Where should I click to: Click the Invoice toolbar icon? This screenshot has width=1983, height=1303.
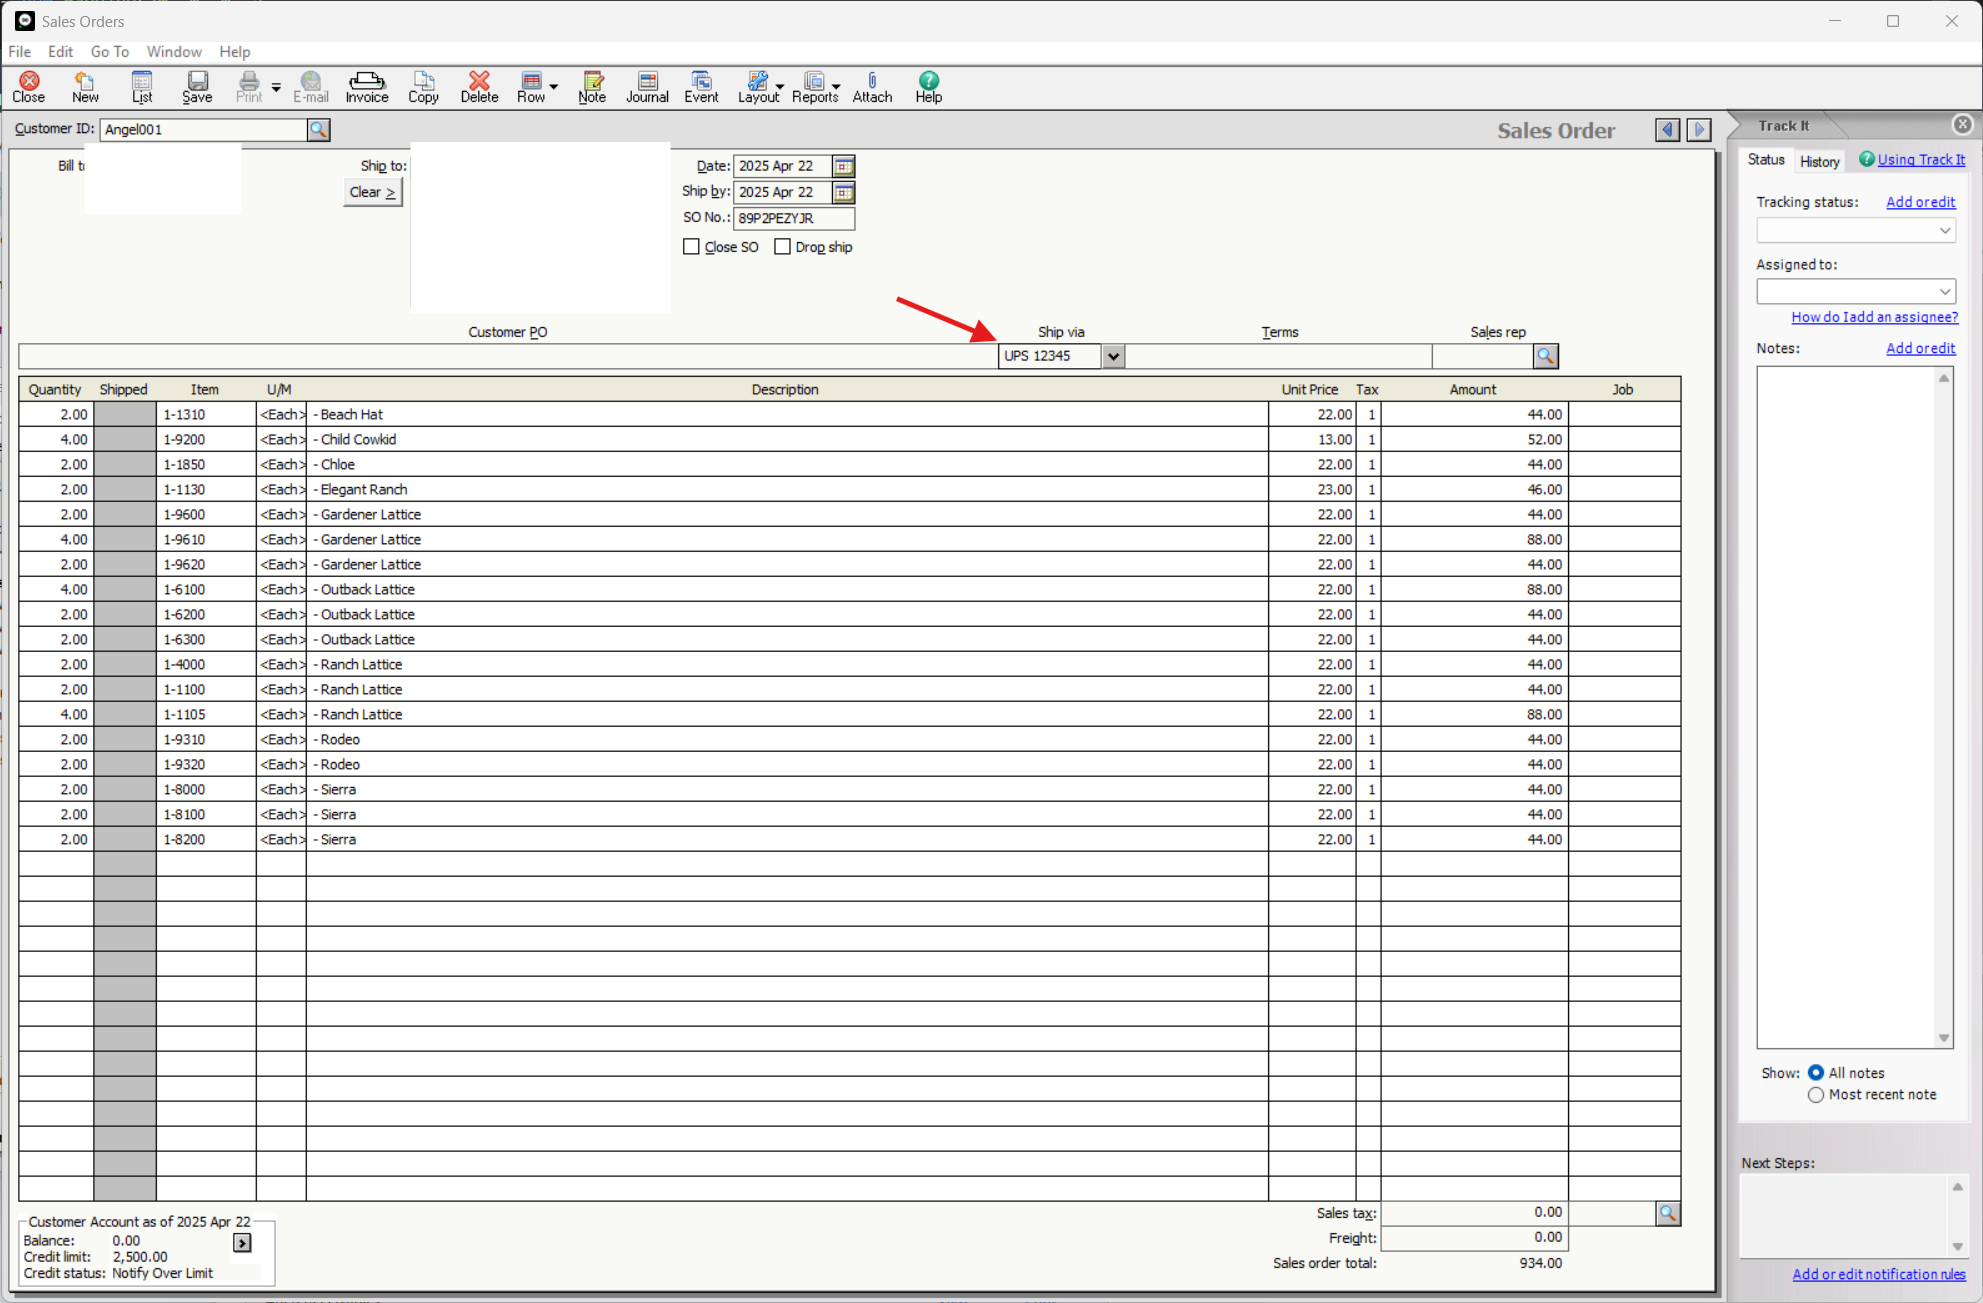tap(367, 87)
